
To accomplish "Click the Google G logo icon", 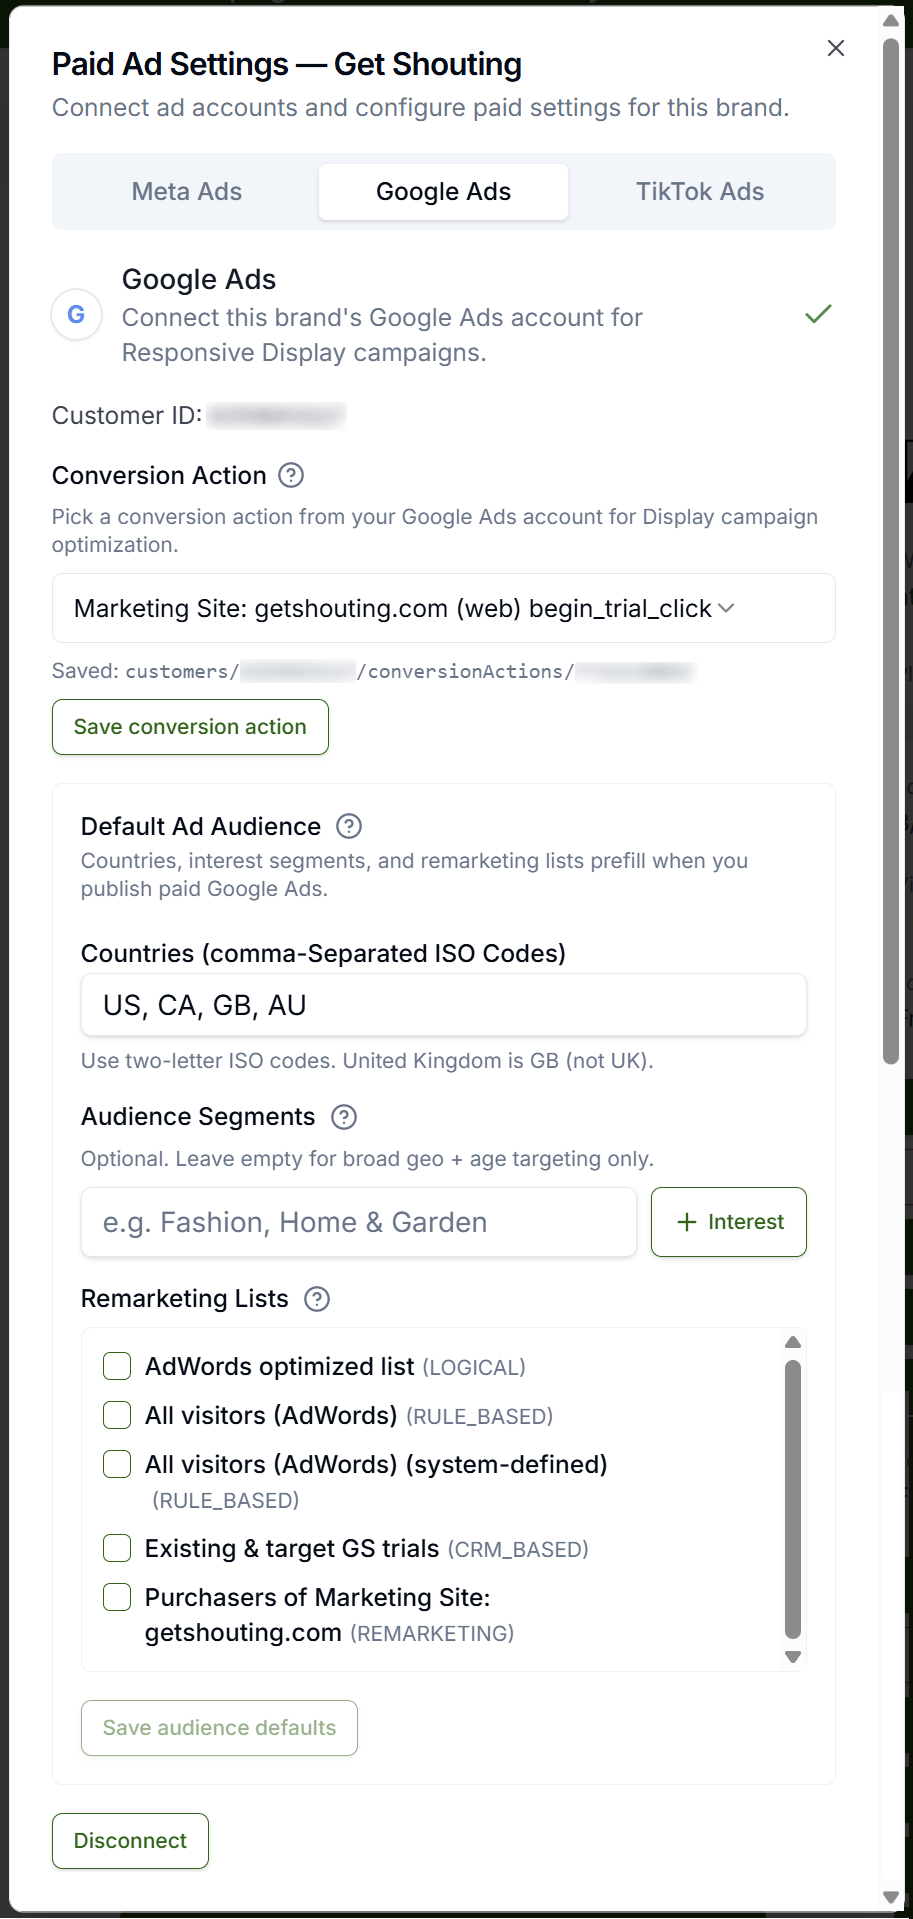I will (x=76, y=315).
